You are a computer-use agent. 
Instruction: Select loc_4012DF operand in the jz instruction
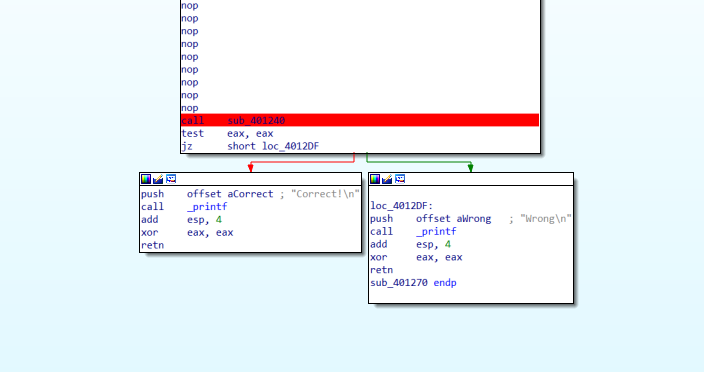[x=290, y=146]
